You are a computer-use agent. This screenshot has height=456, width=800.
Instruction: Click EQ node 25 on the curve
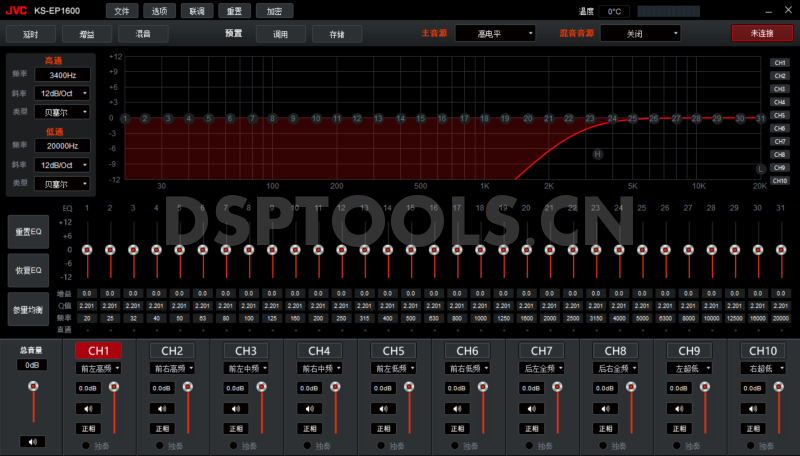point(633,118)
